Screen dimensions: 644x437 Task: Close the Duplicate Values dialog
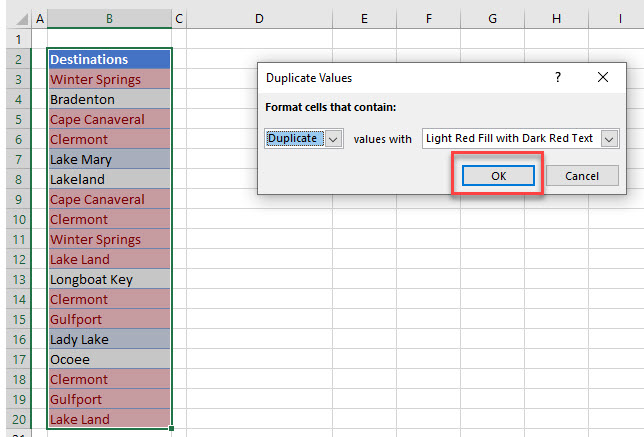pyautogui.click(x=603, y=77)
